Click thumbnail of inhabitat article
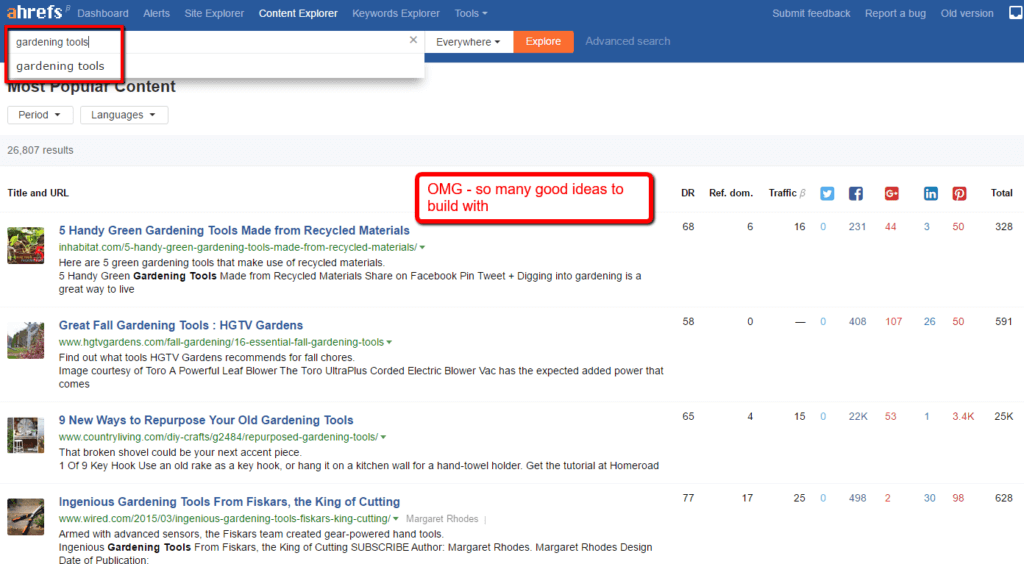This screenshot has height=564, width=1024. point(25,245)
